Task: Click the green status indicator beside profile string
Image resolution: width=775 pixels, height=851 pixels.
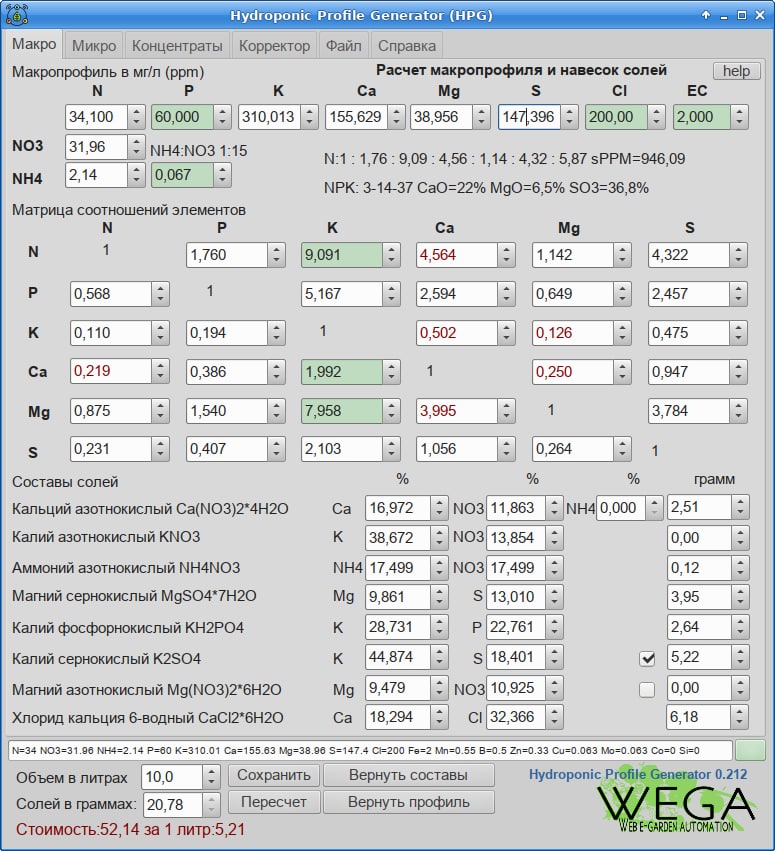Action: pyautogui.click(x=750, y=751)
